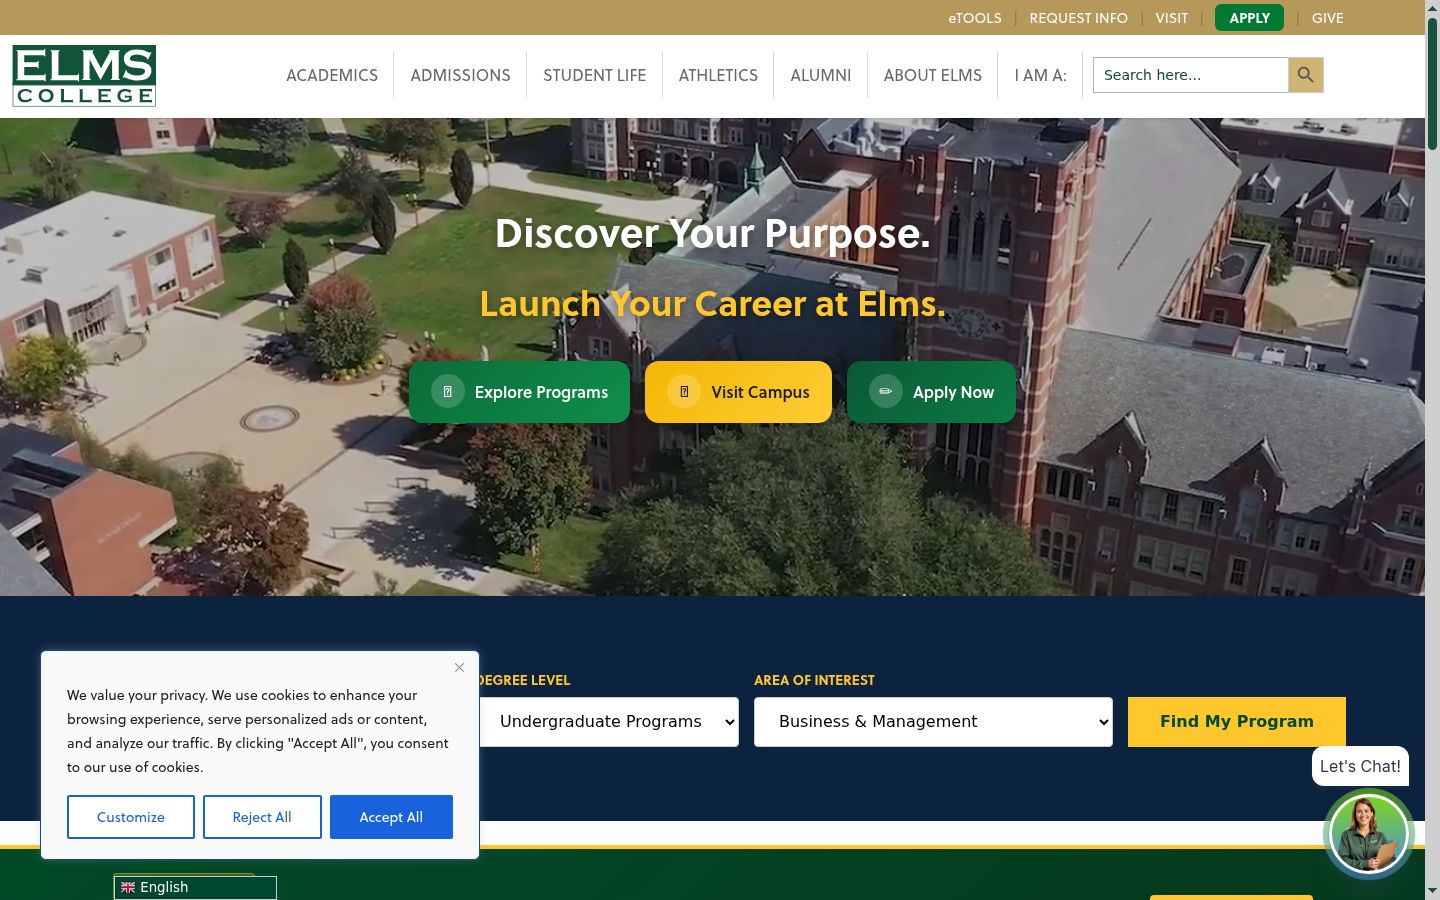1440x900 pixels.
Task: Click the search magnifier button
Action: click(x=1305, y=75)
